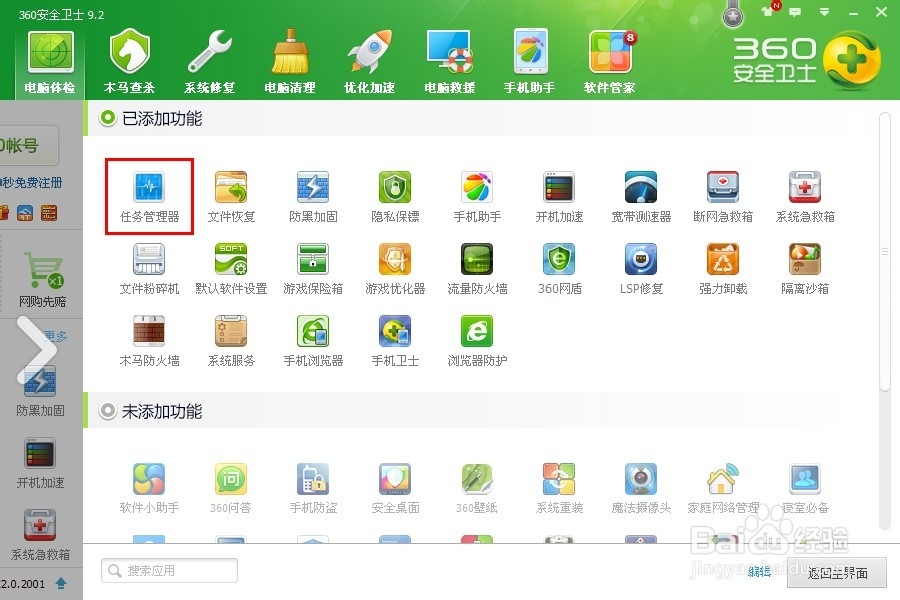This screenshot has height=600, width=900.
Task: Open the 断网急救箱 tool
Action: 723,197
